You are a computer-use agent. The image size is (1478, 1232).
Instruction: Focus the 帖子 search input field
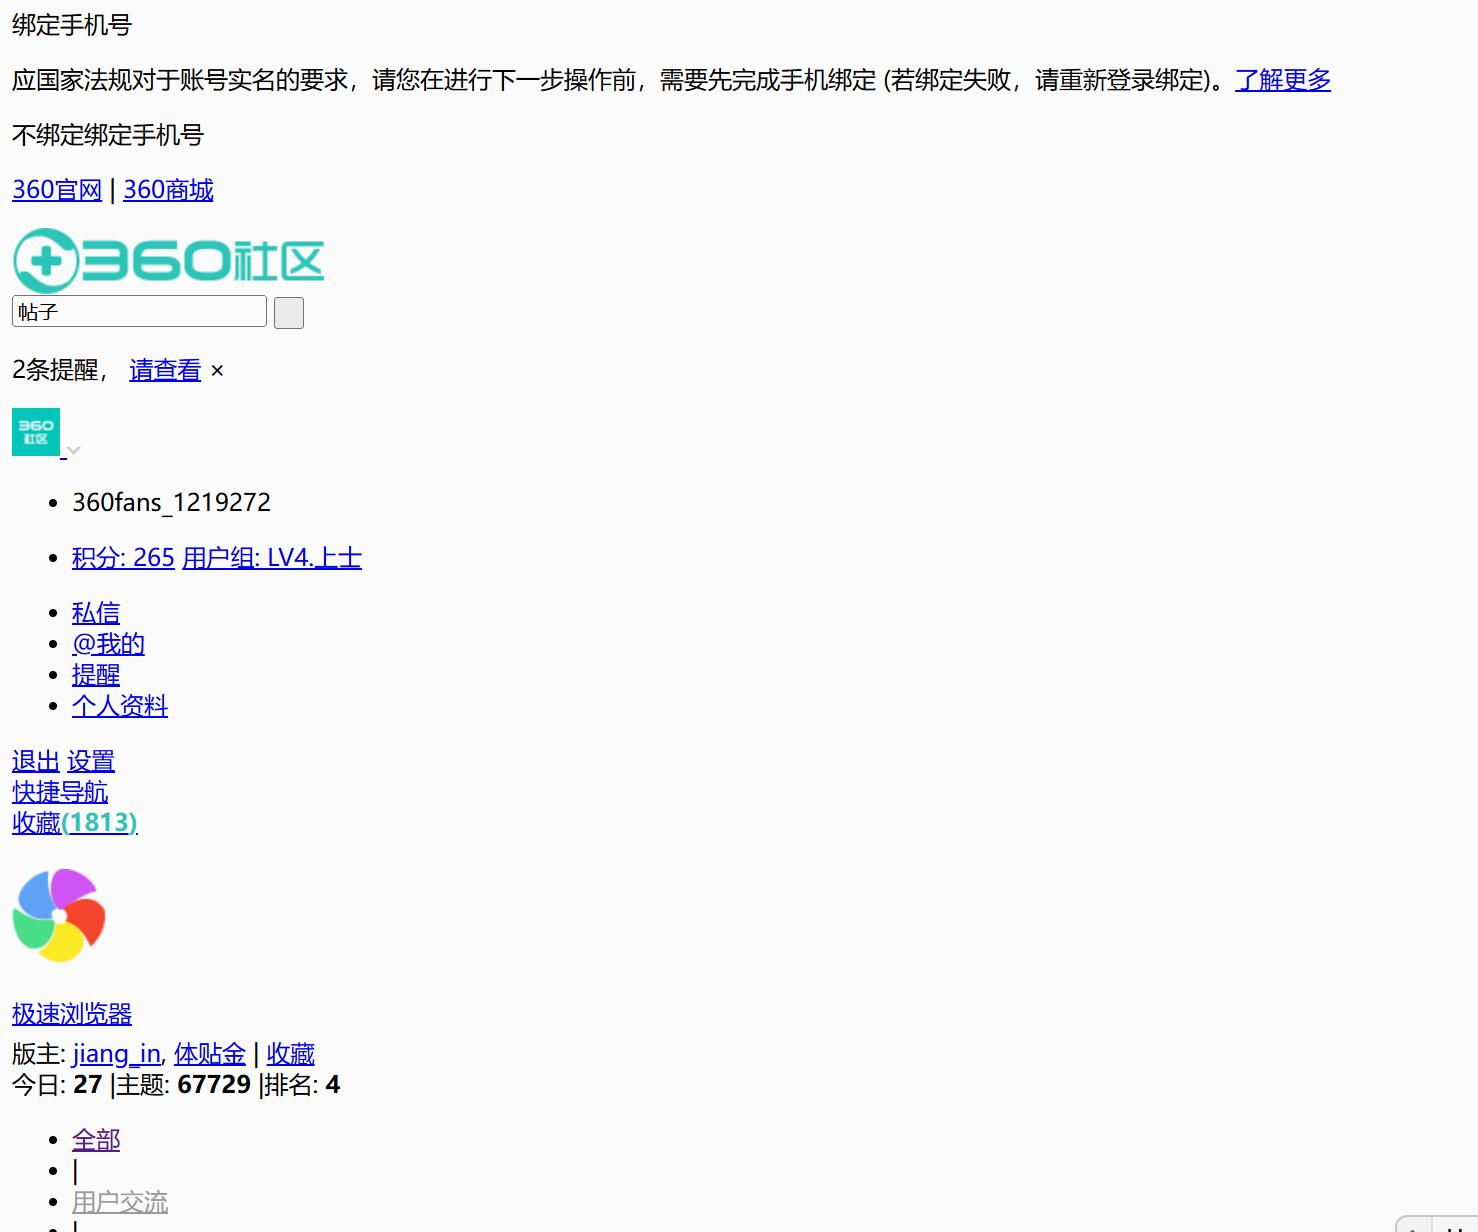(x=139, y=311)
